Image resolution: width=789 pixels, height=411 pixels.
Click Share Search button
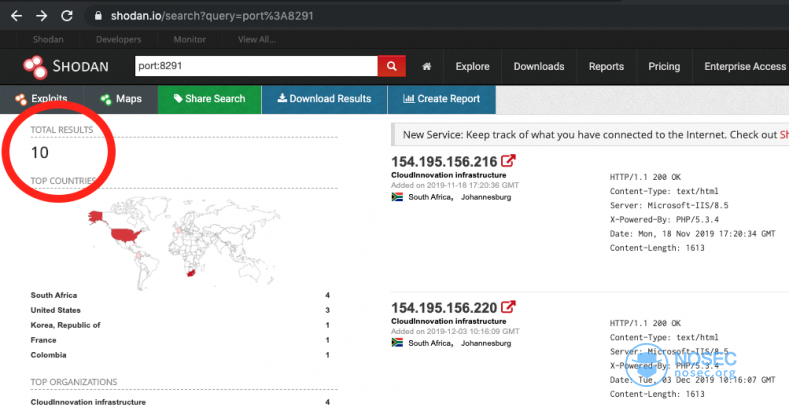point(210,99)
